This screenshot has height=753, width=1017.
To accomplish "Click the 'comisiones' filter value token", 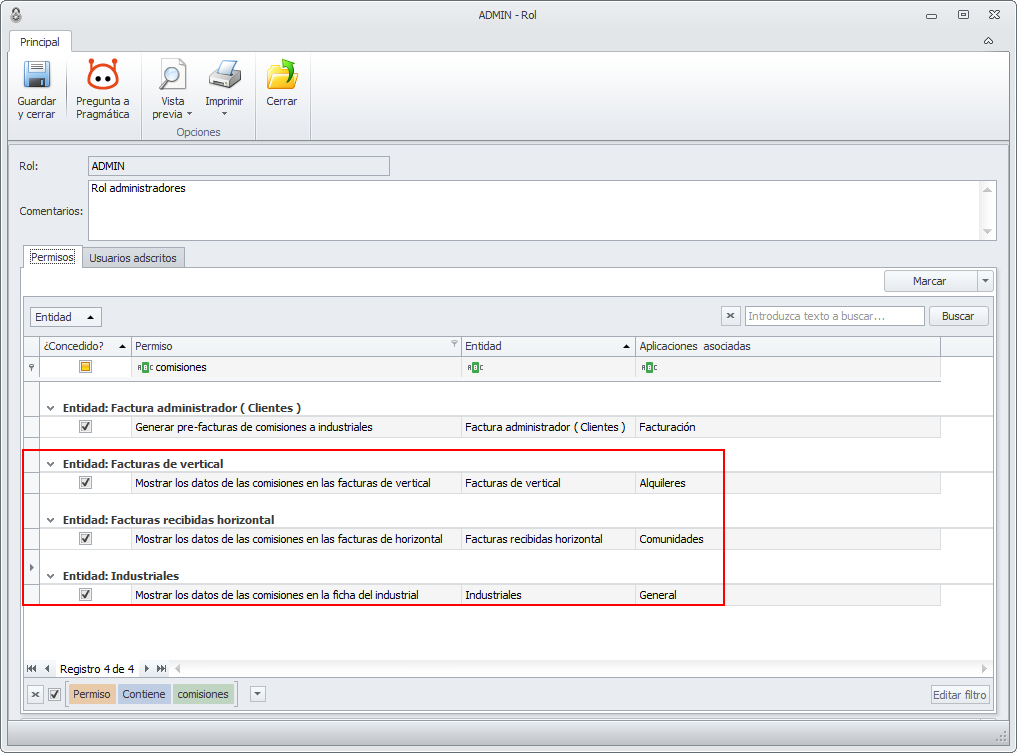I will [203, 694].
